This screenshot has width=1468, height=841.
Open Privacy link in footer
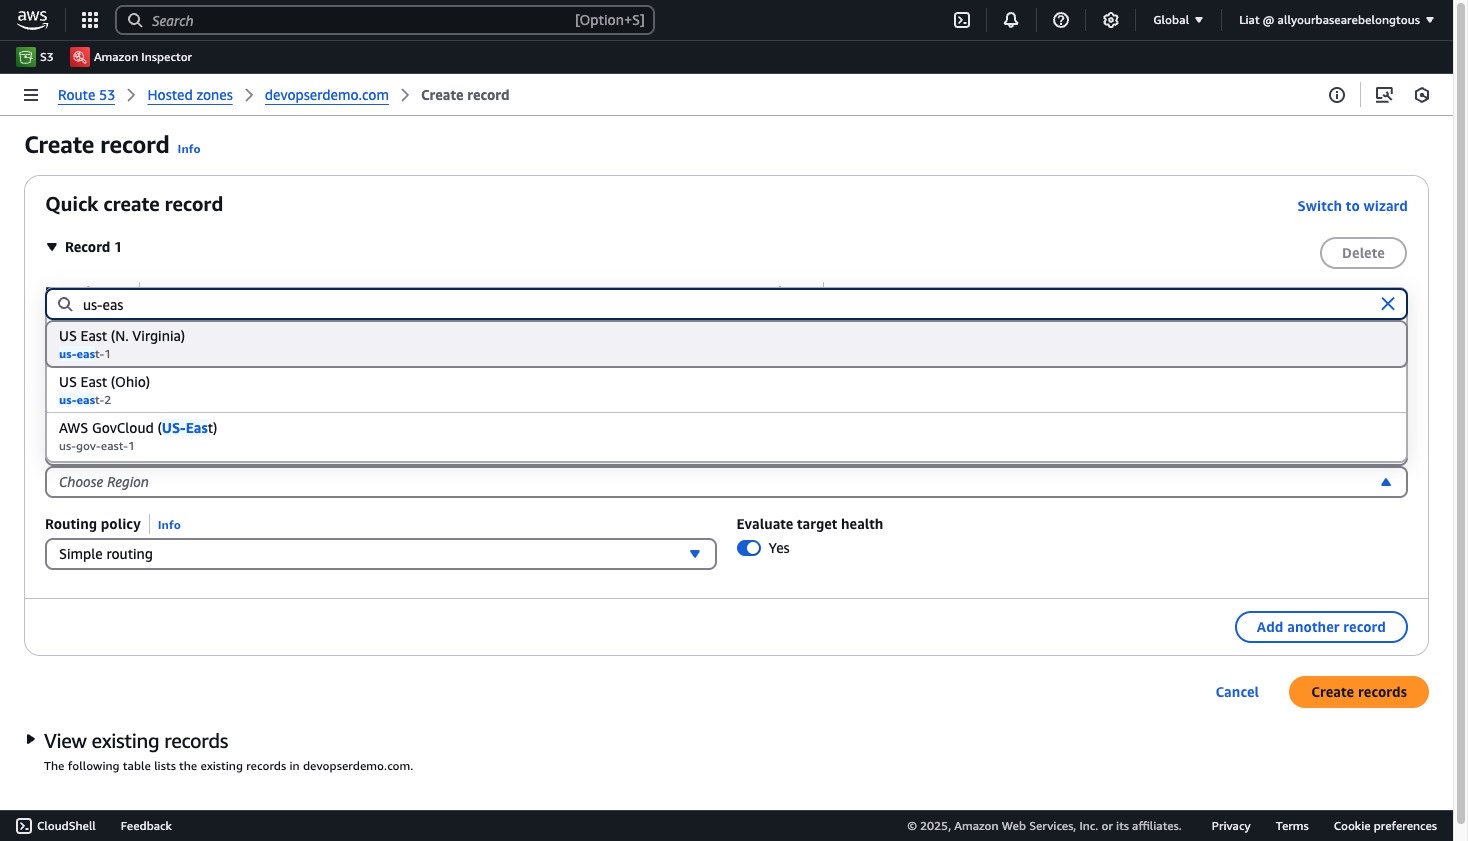click(x=1231, y=826)
